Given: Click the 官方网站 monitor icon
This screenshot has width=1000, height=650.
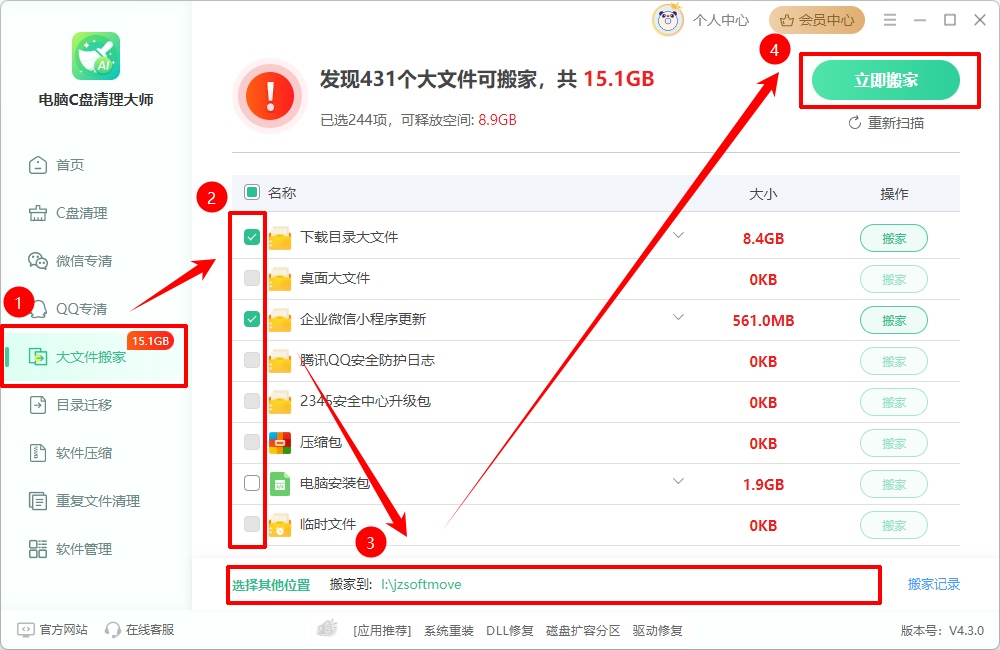Looking at the screenshot, I should (x=26, y=630).
